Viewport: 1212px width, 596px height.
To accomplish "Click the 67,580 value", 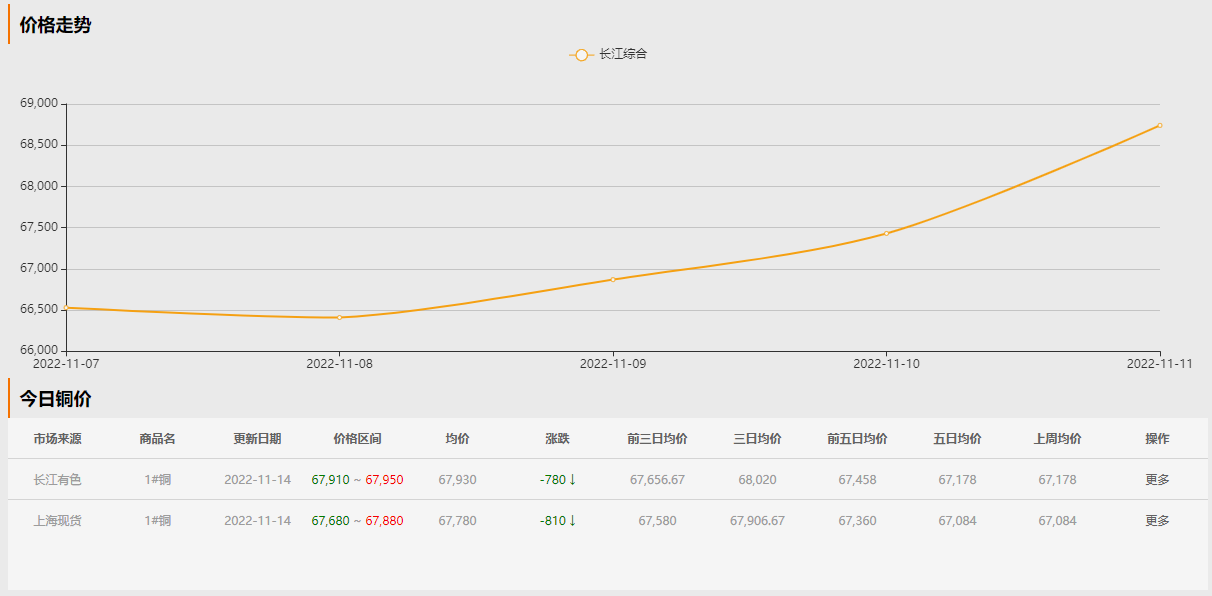I will click(657, 521).
